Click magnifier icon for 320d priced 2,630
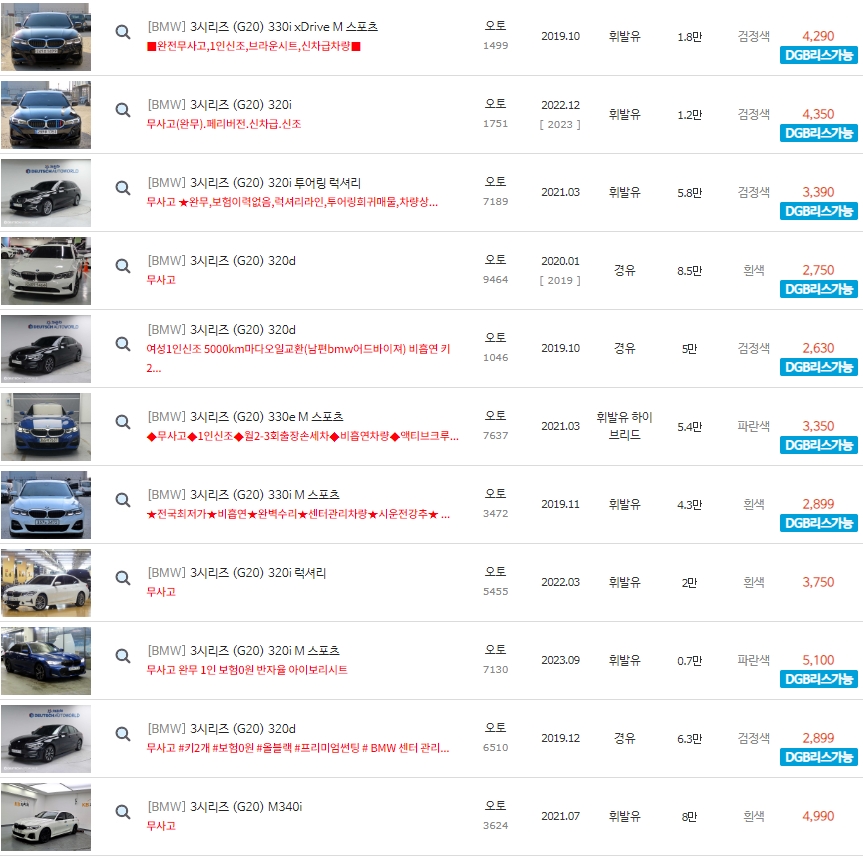The width and height of the screenshot is (863, 857). (123, 344)
